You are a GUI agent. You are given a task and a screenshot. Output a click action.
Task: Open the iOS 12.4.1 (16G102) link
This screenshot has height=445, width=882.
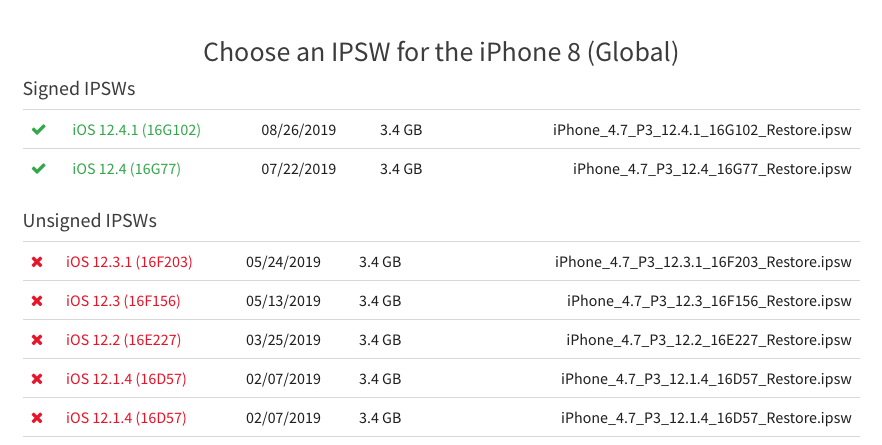coord(136,130)
